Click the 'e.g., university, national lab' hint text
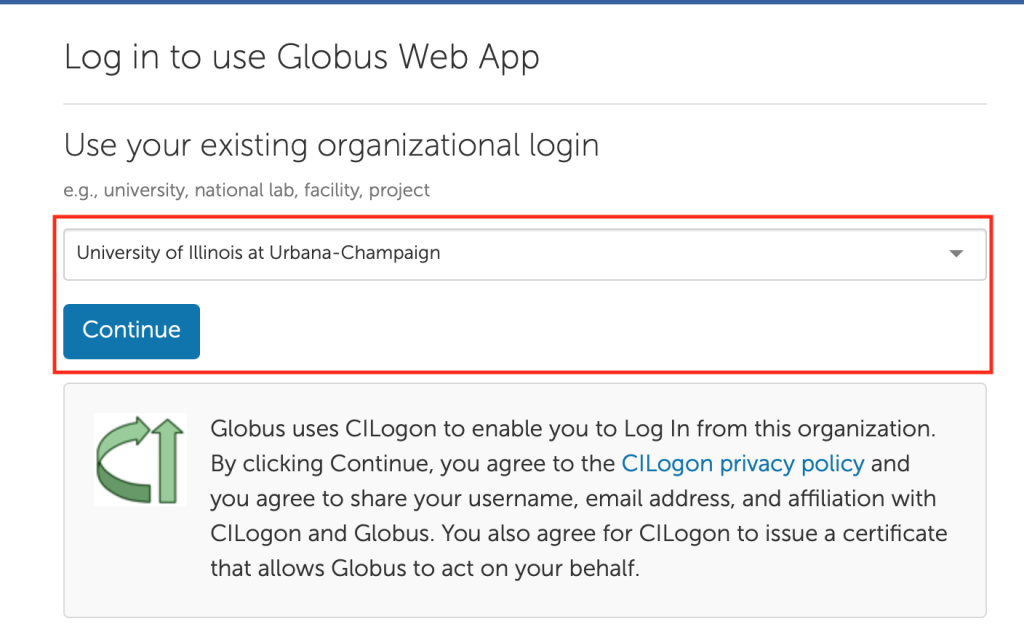This screenshot has width=1024, height=640. pyautogui.click(x=246, y=190)
